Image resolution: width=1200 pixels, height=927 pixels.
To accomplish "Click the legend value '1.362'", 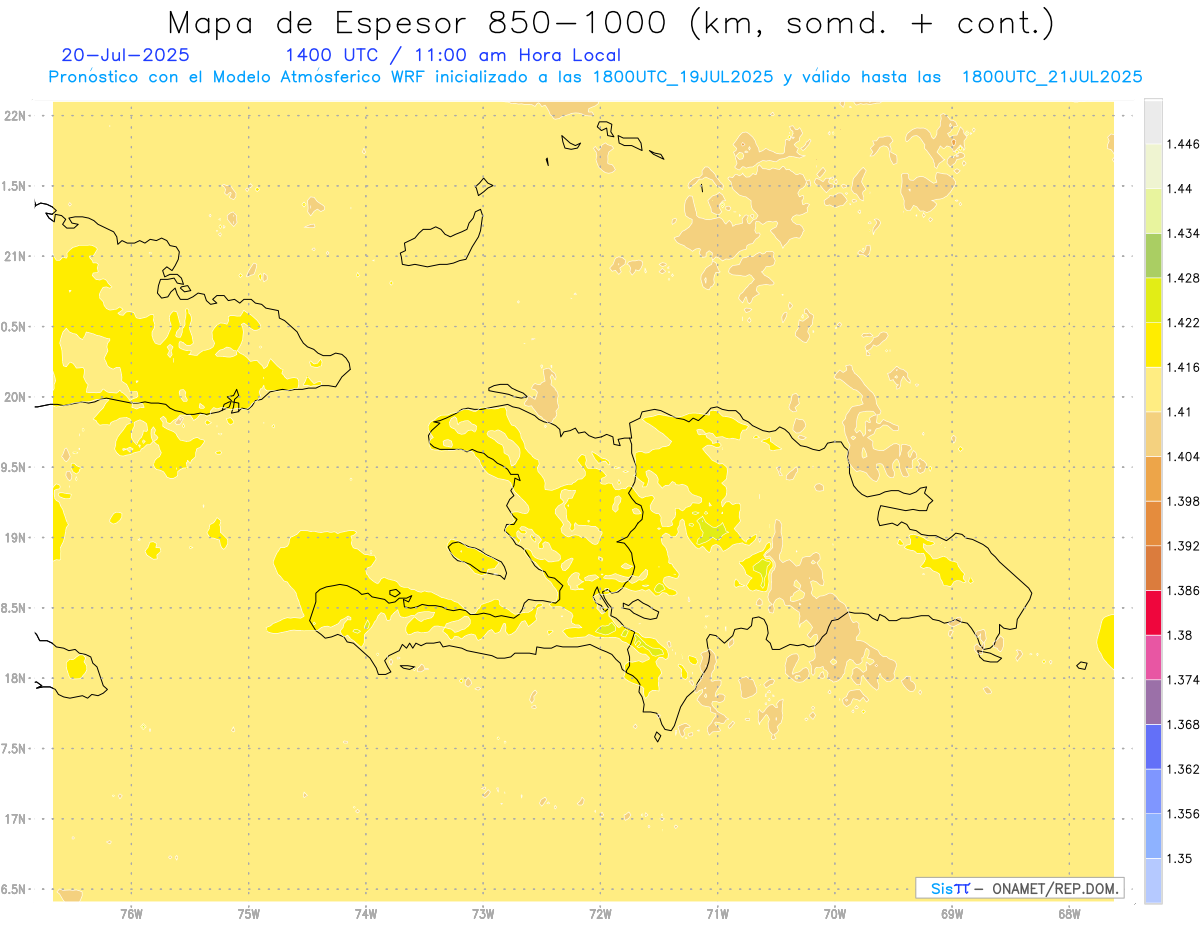I will pos(1183,769).
